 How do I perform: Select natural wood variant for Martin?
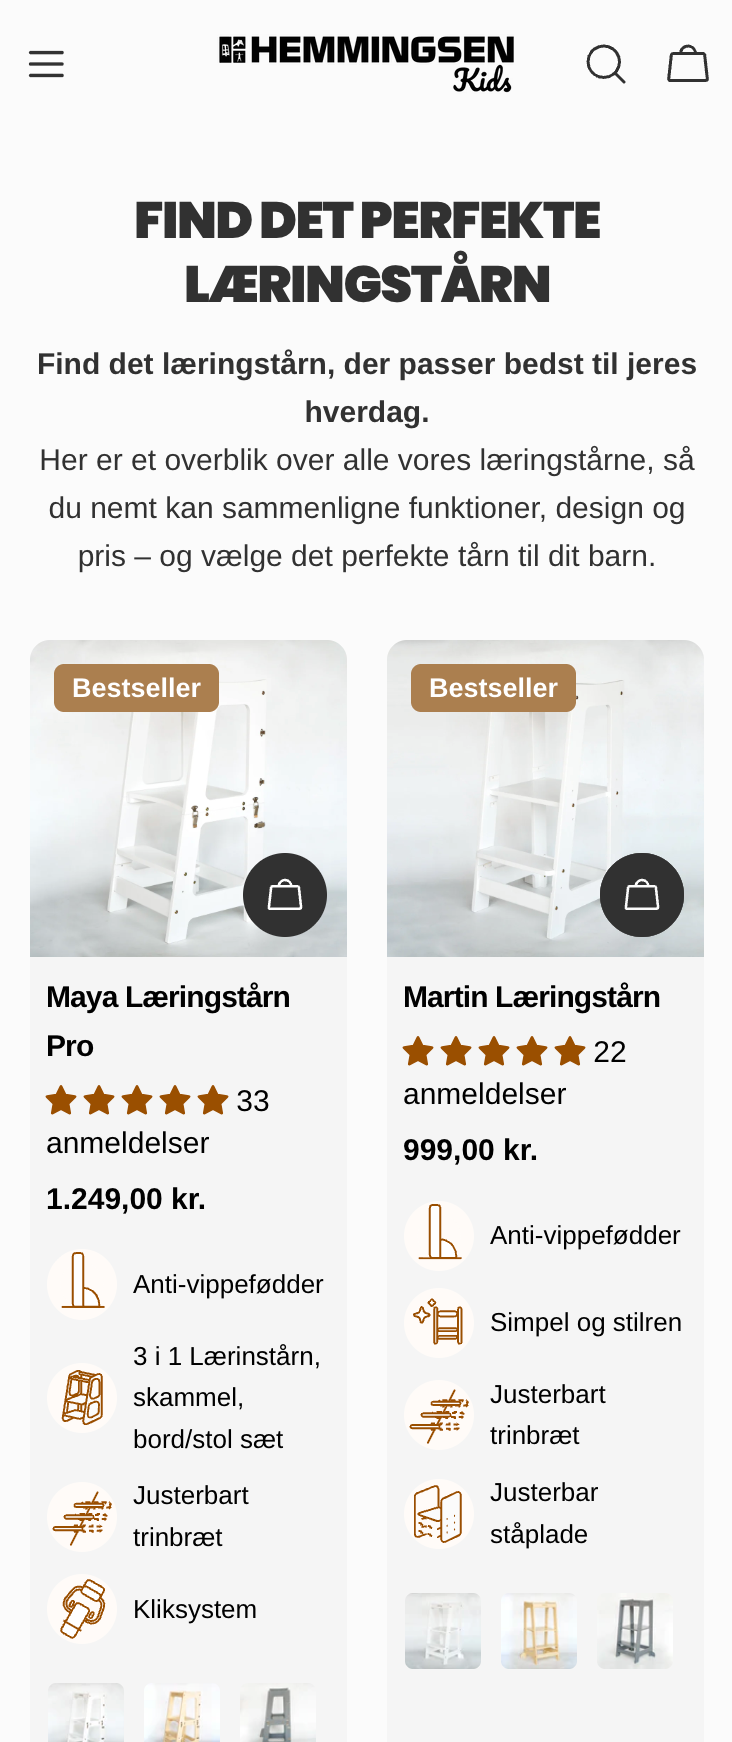[x=539, y=1631]
